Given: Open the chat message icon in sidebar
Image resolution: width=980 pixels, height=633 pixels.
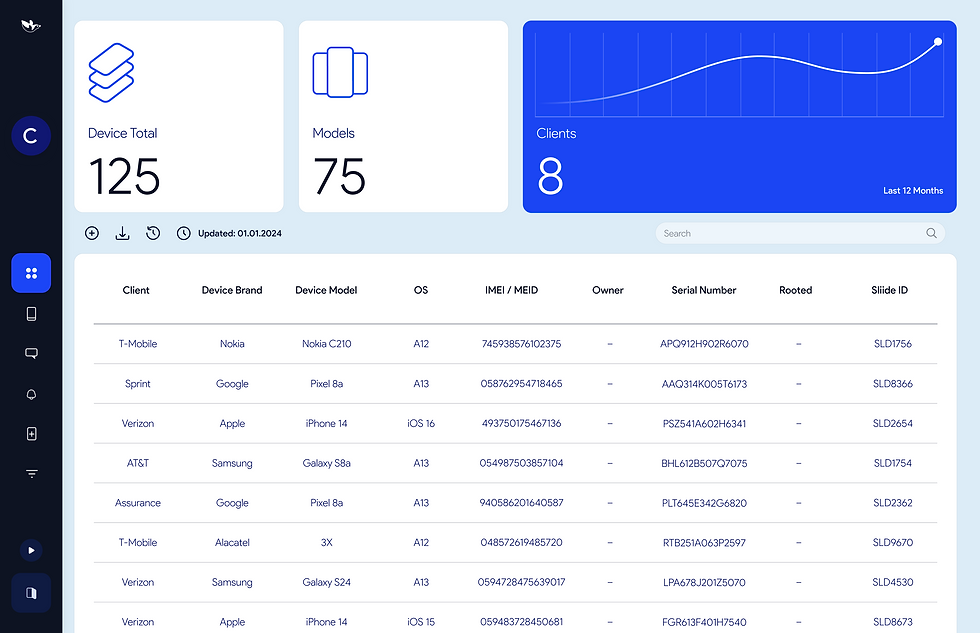Looking at the screenshot, I should [x=31, y=354].
